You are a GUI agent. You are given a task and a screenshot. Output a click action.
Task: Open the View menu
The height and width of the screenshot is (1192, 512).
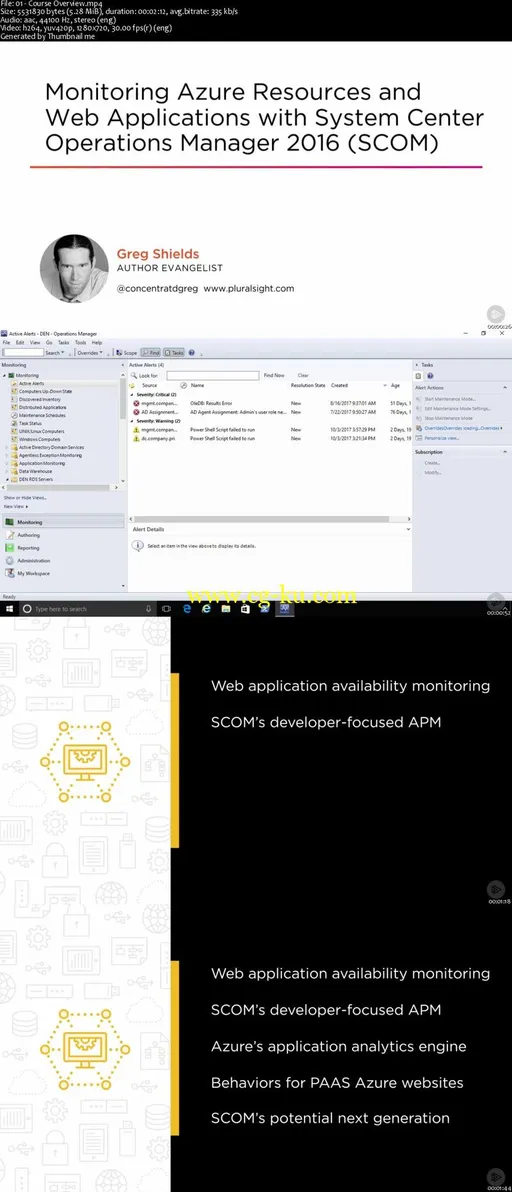click(35, 343)
